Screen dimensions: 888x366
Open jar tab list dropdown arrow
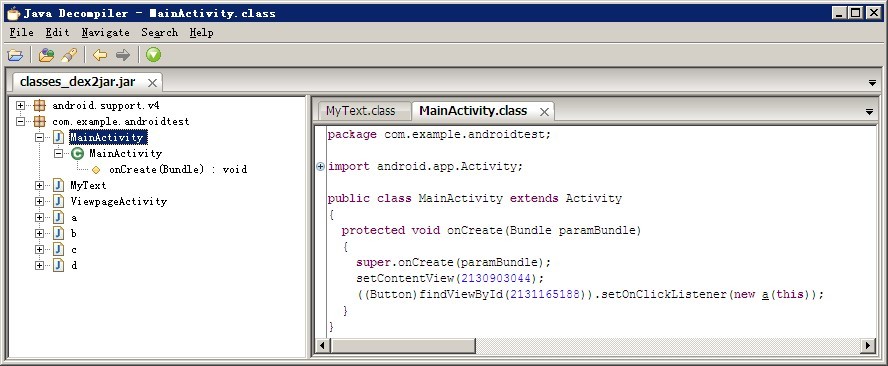[x=872, y=83]
